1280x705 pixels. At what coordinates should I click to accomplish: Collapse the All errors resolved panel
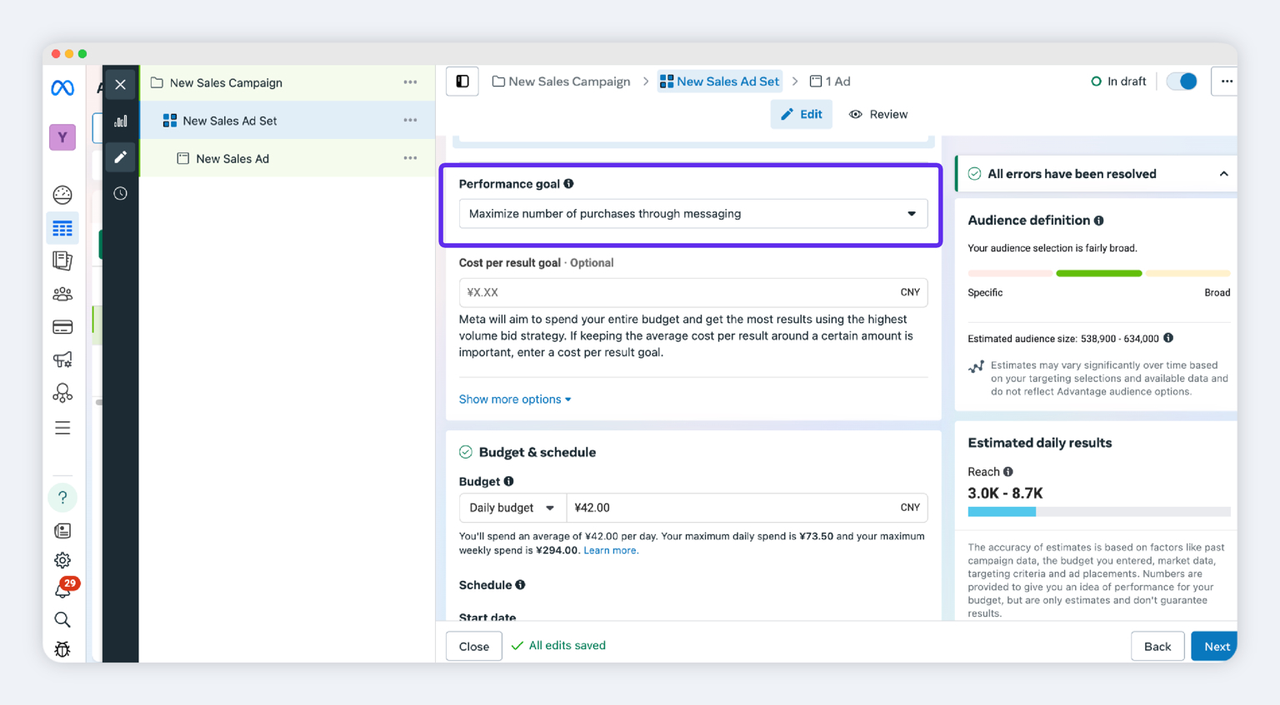tap(1223, 174)
